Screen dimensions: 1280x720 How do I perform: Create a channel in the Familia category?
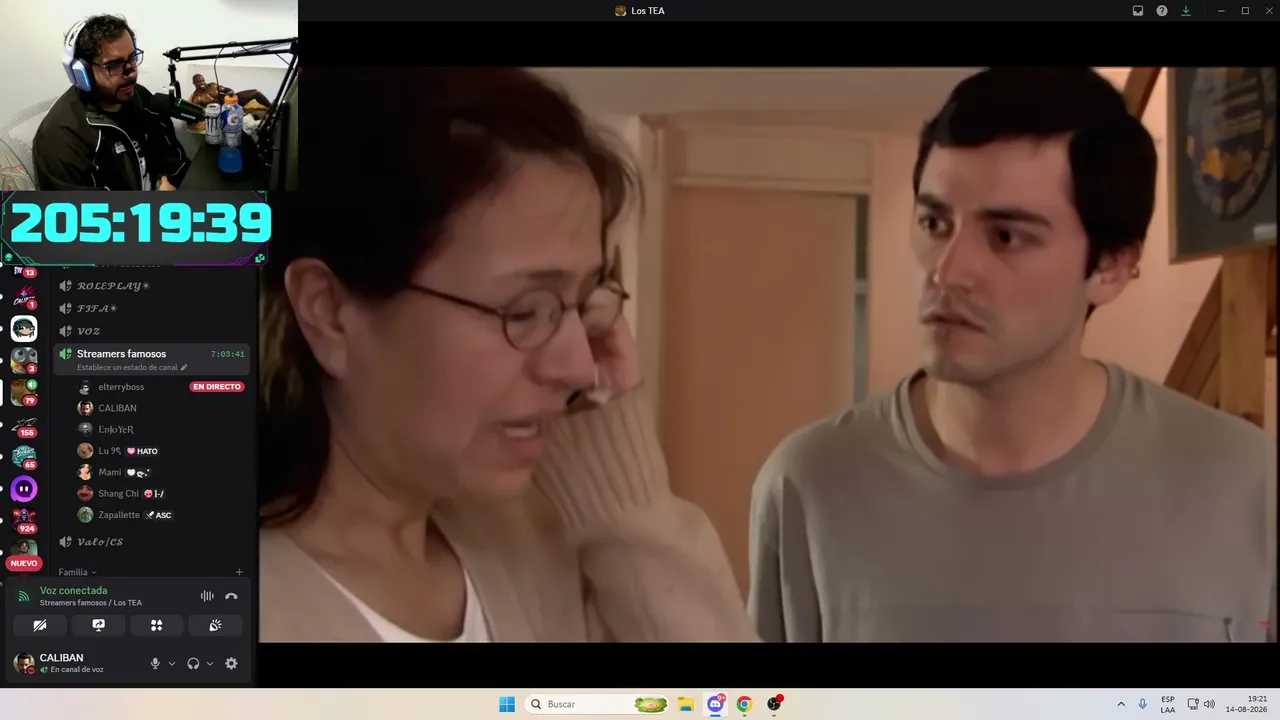pyautogui.click(x=239, y=572)
